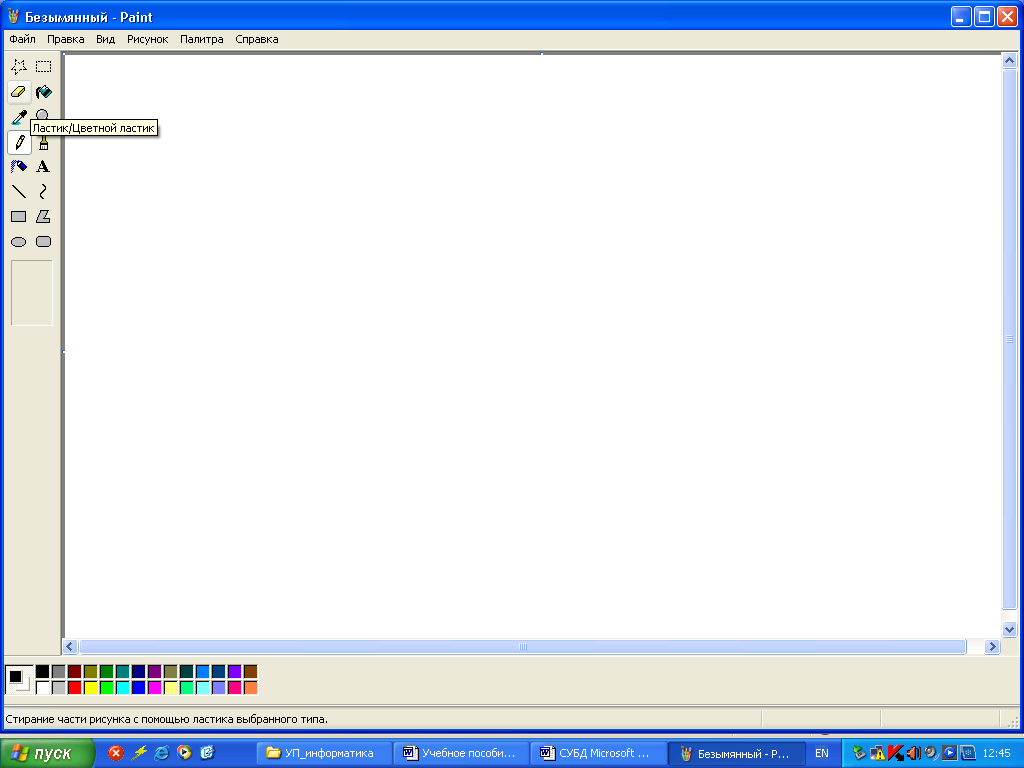Click the horizontal scrollbar left arrow
Image resolution: width=1024 pixels, height=768 pixels.
coord(70,647)
